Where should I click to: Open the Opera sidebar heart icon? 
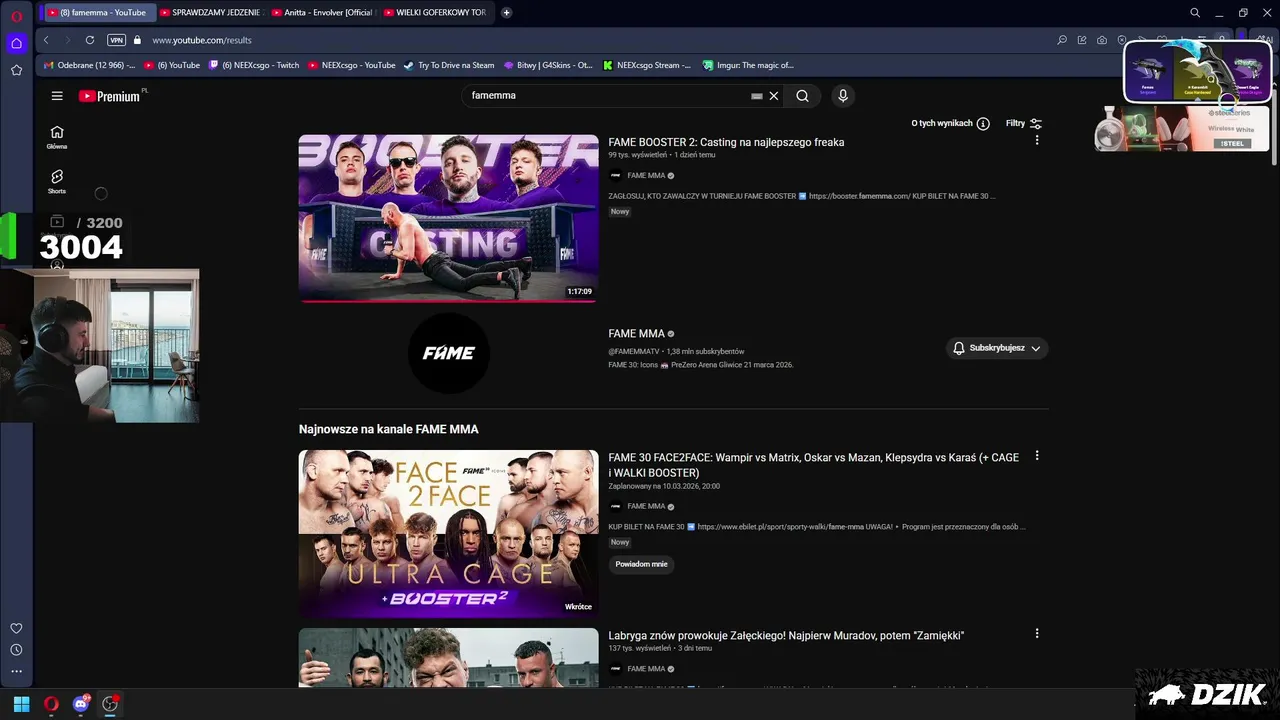click(16, 628)
